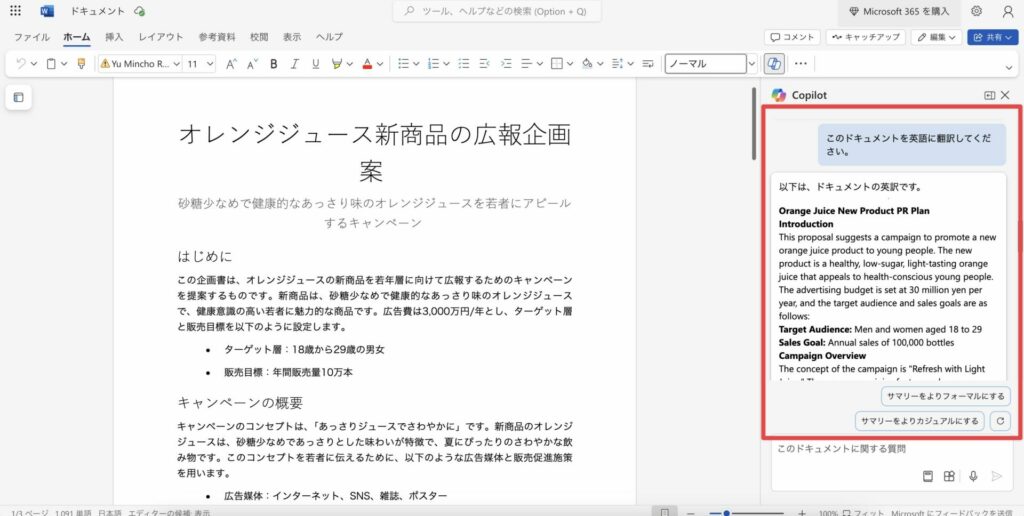1024x516 pixels.
Task: Switch to the レイアウト tab
Action: coord(160,37)
